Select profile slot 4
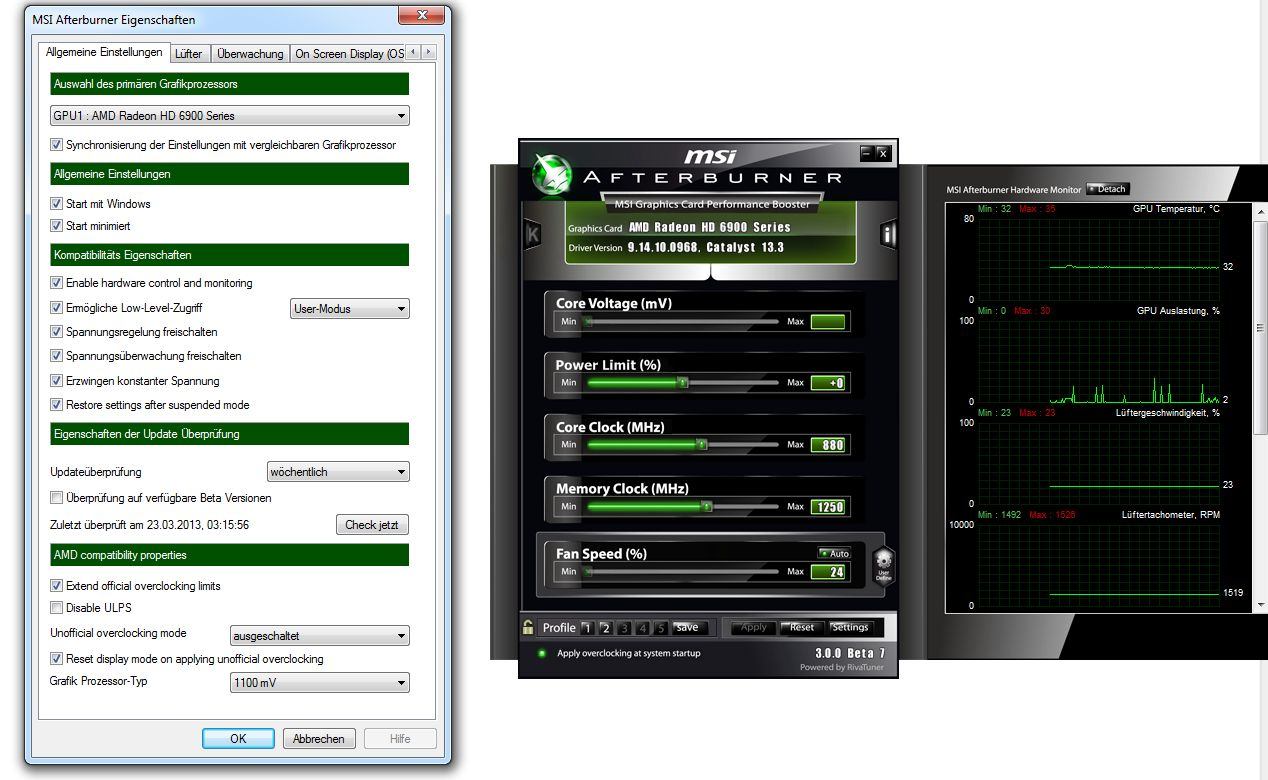The image size is (1268, 780). (642, 628)
